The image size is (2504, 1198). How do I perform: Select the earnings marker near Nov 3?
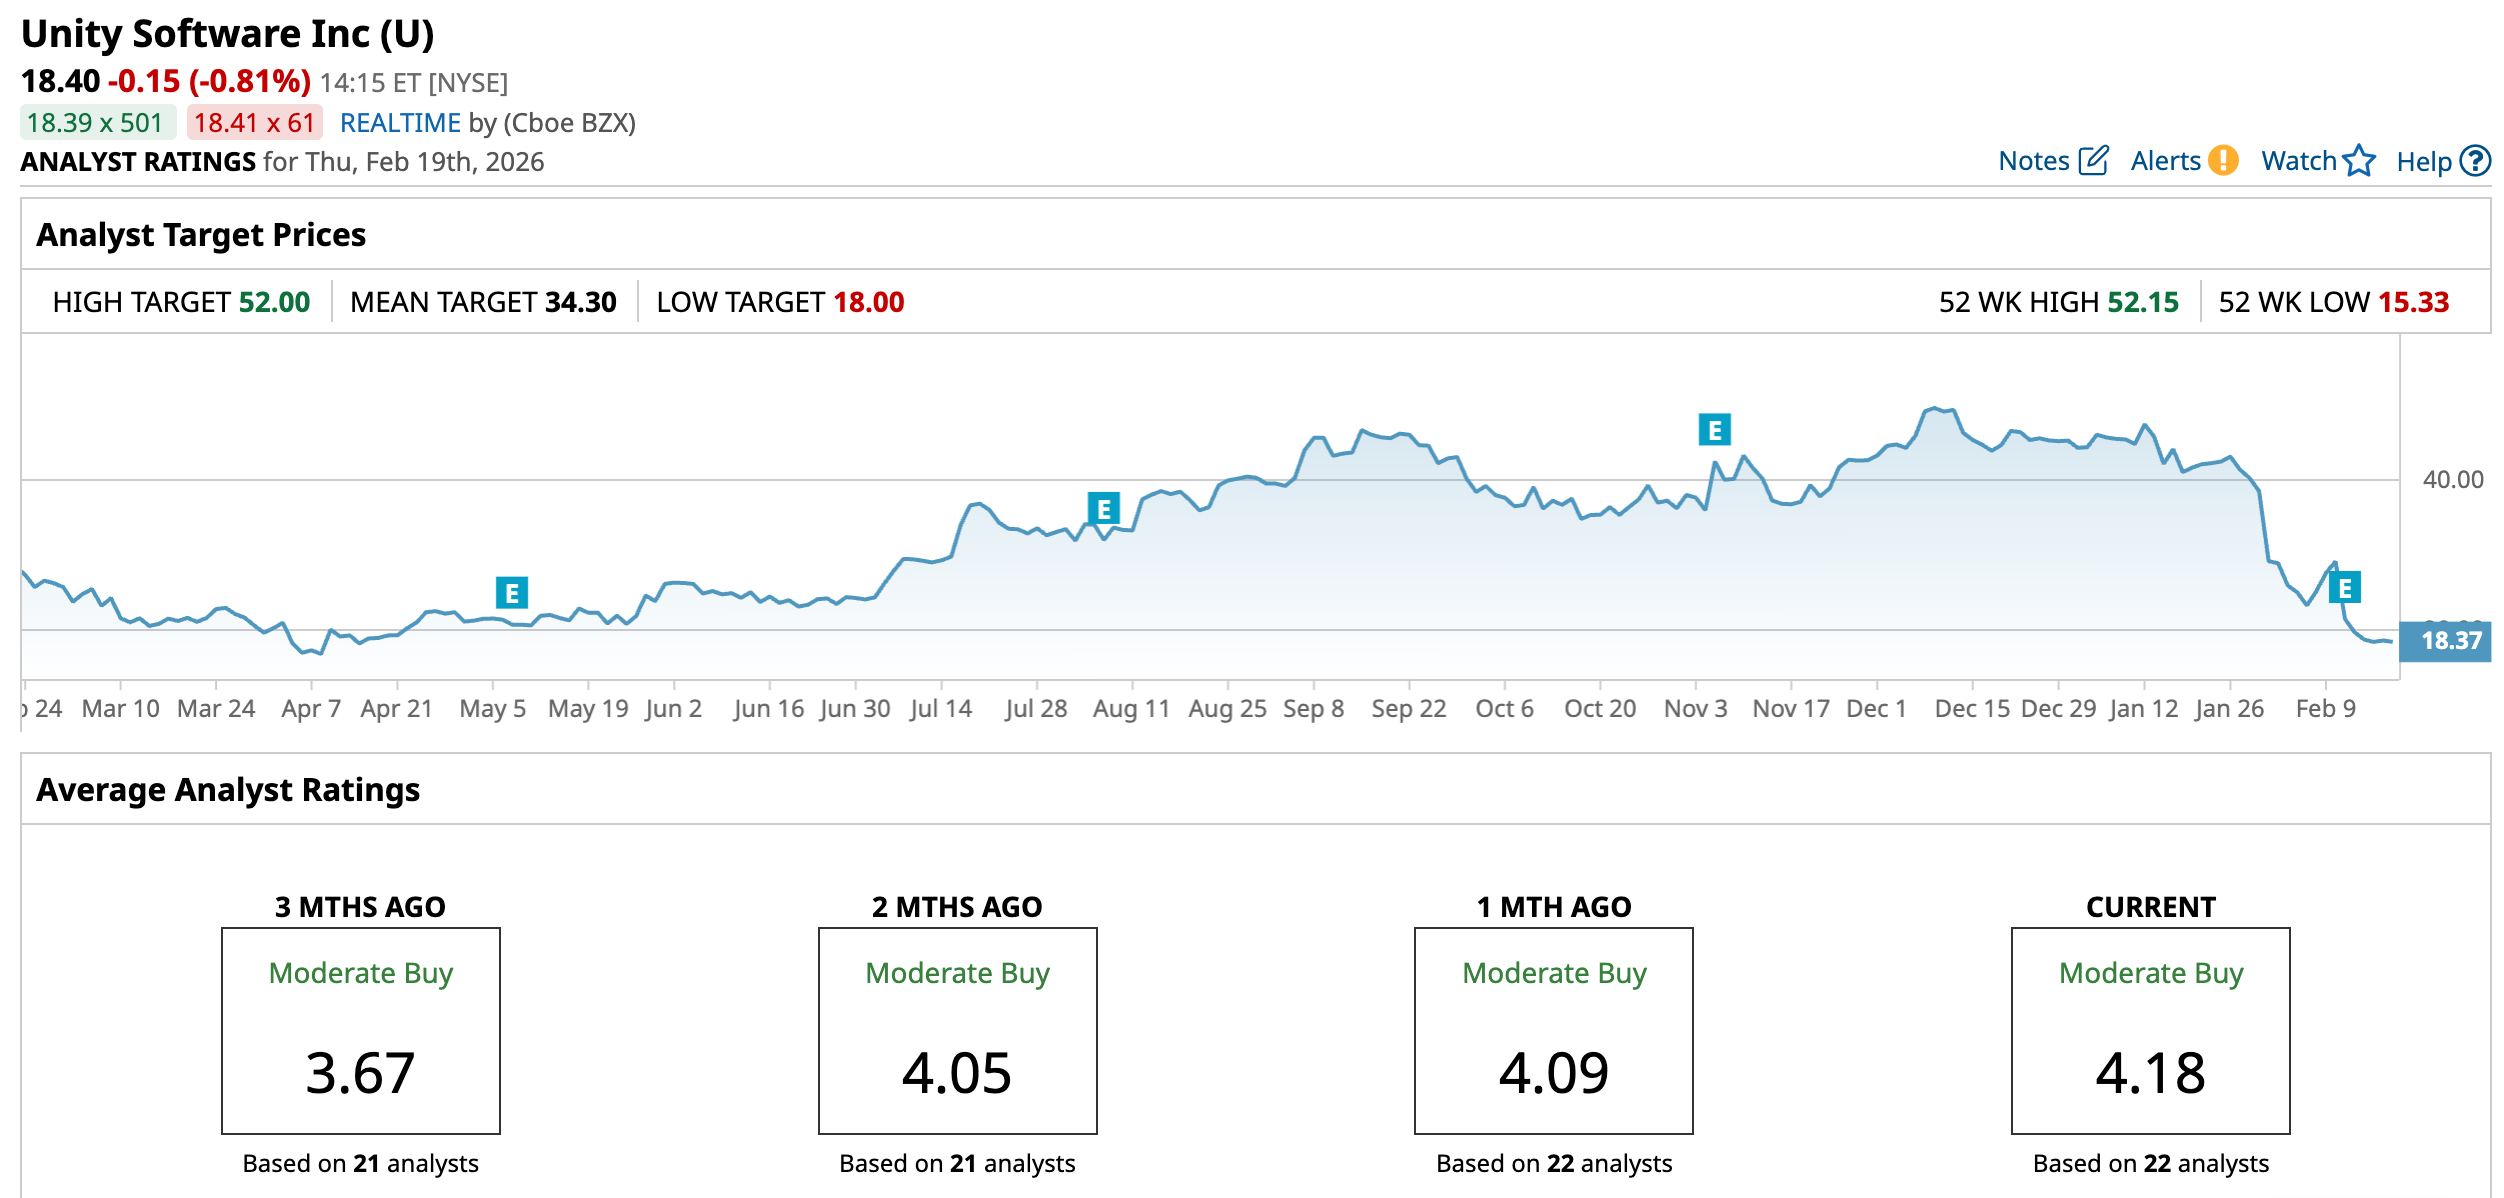(x=1715, y=430)
